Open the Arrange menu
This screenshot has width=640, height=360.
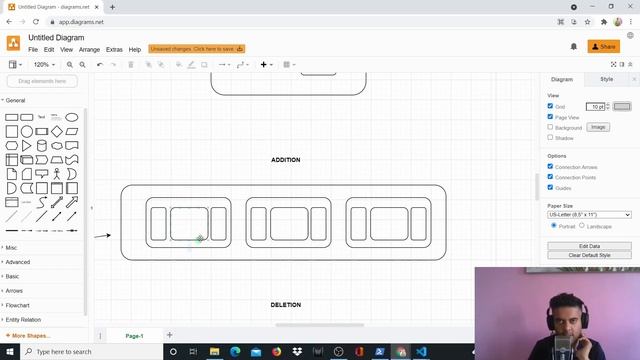coord(89,49)
